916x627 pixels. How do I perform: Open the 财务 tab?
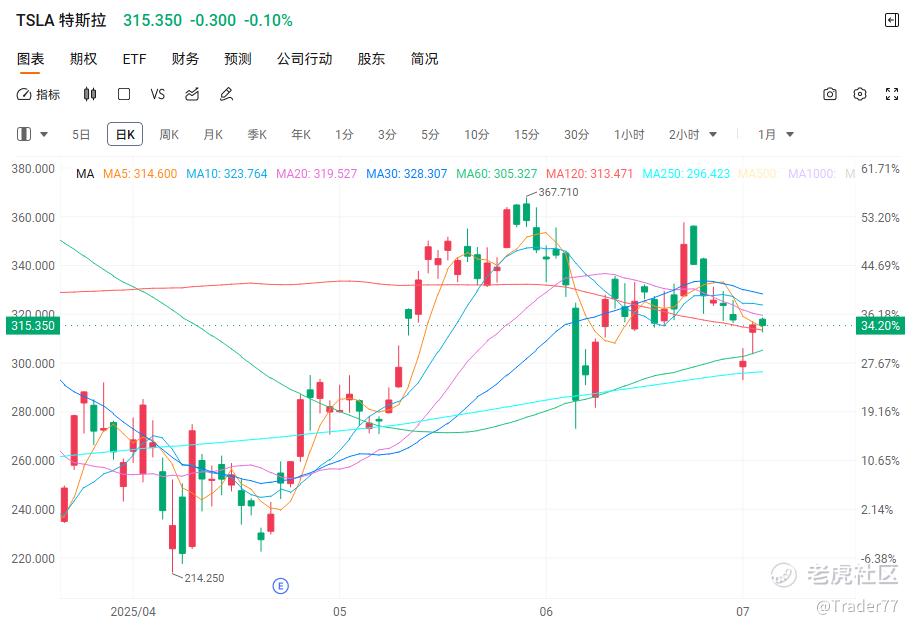tap(185, 59)
